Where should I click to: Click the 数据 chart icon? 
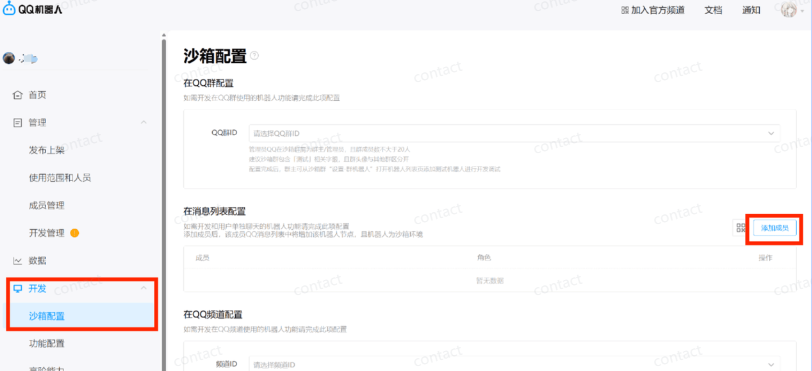coord(18,261)
